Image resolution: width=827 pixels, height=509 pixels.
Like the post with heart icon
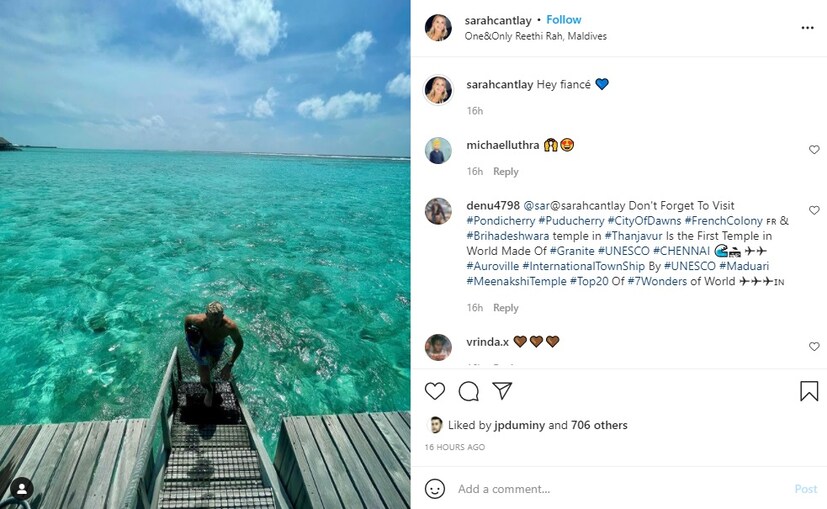pyautogui.click(x=435, y=391)
